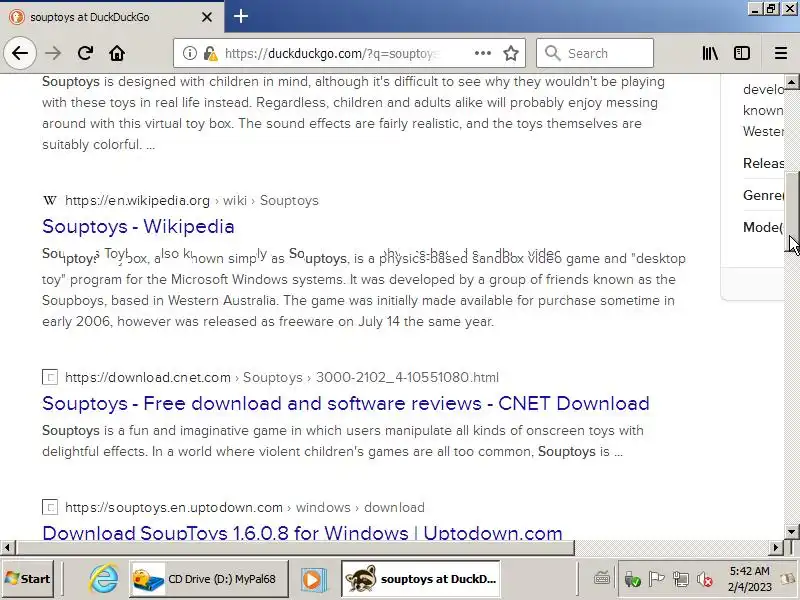The image size is (800, 600).
Task: Switch to CD Drive (D:) MyPal68 window
Action: [x=209, y=579]
